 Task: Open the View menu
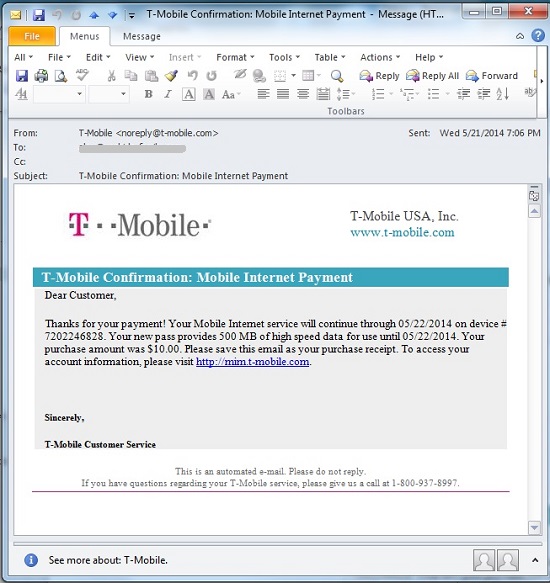(x=139, y=57)
